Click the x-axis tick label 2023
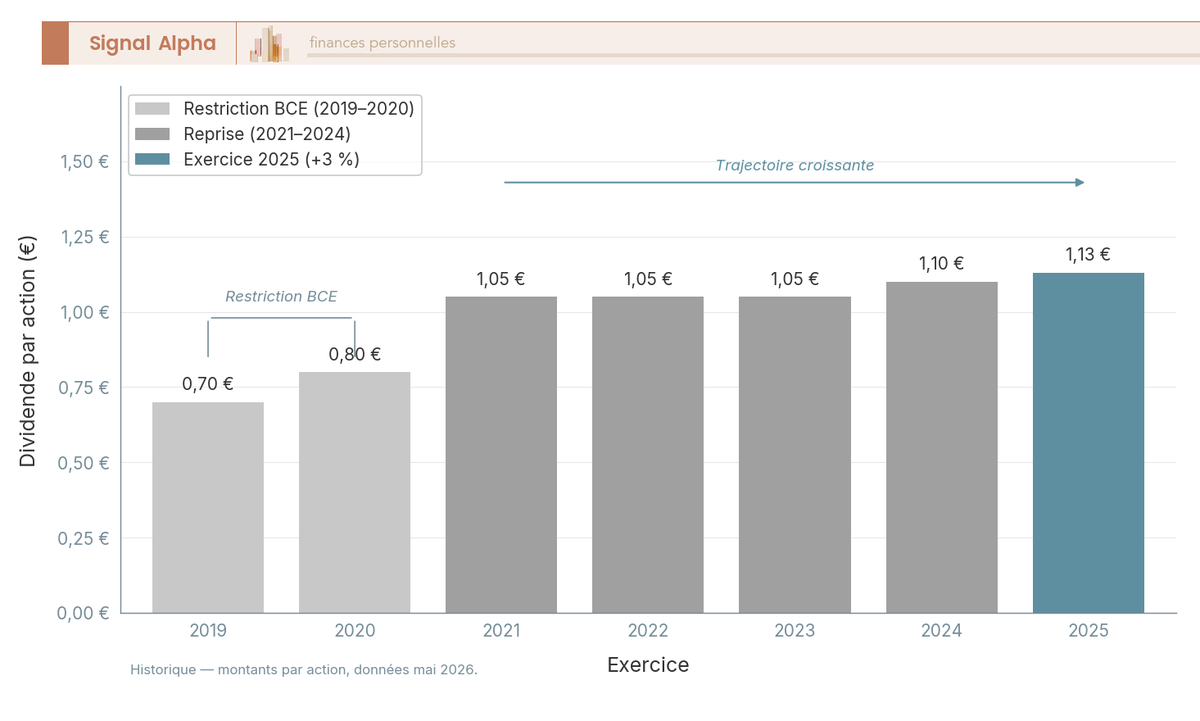The height and width of the screenshot is (721, 1200). (795, 631)
